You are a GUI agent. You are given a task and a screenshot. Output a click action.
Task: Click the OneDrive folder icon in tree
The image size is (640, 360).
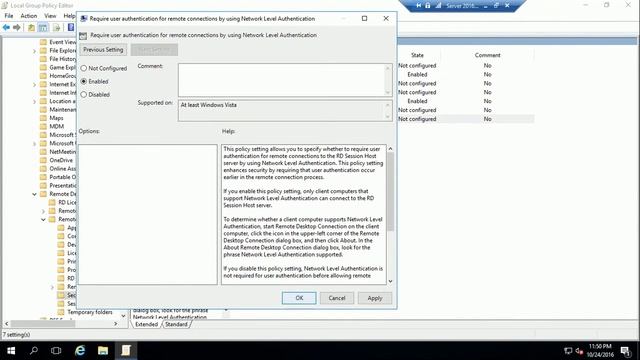[43, 160]
